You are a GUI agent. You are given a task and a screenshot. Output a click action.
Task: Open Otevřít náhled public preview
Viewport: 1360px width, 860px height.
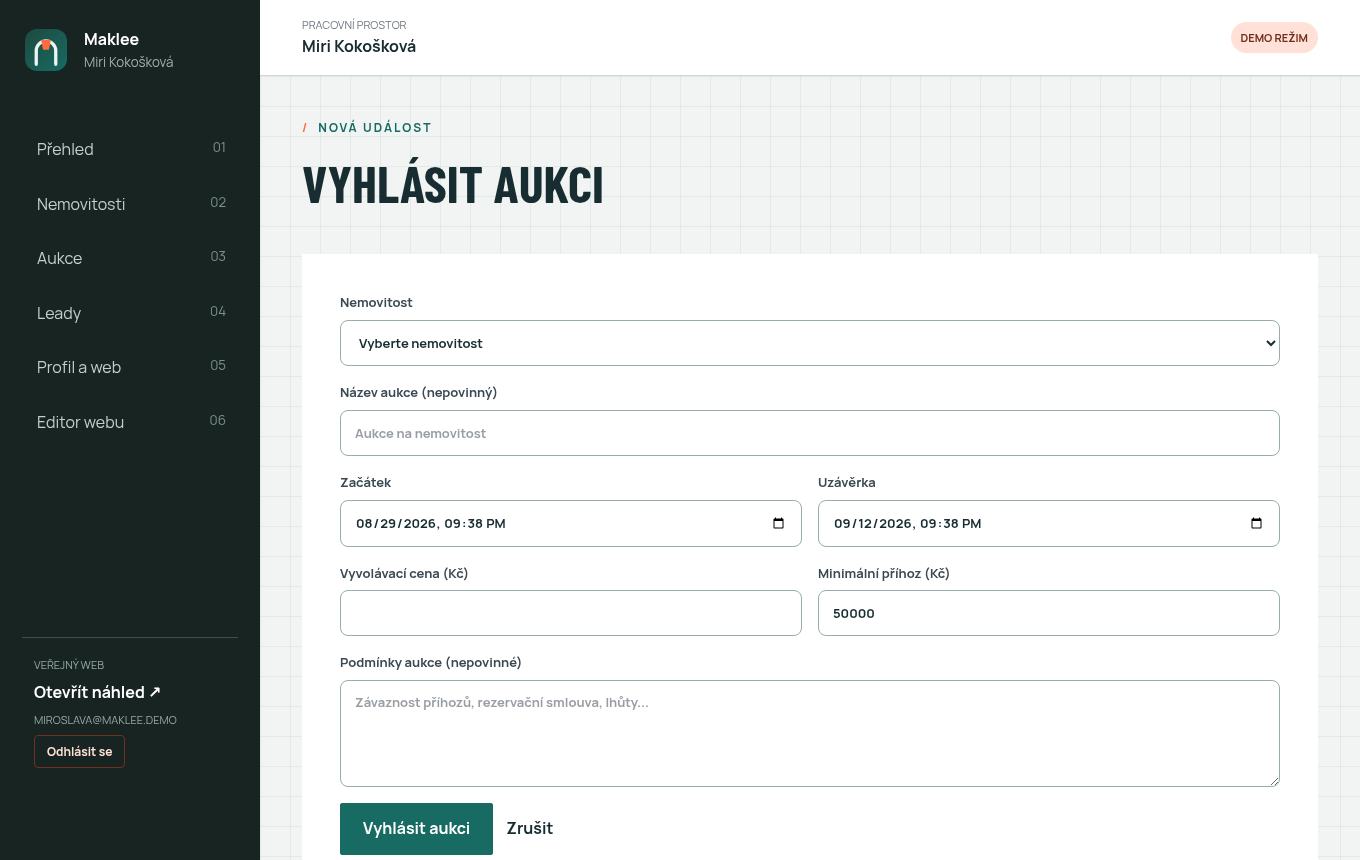coord(97,692)
